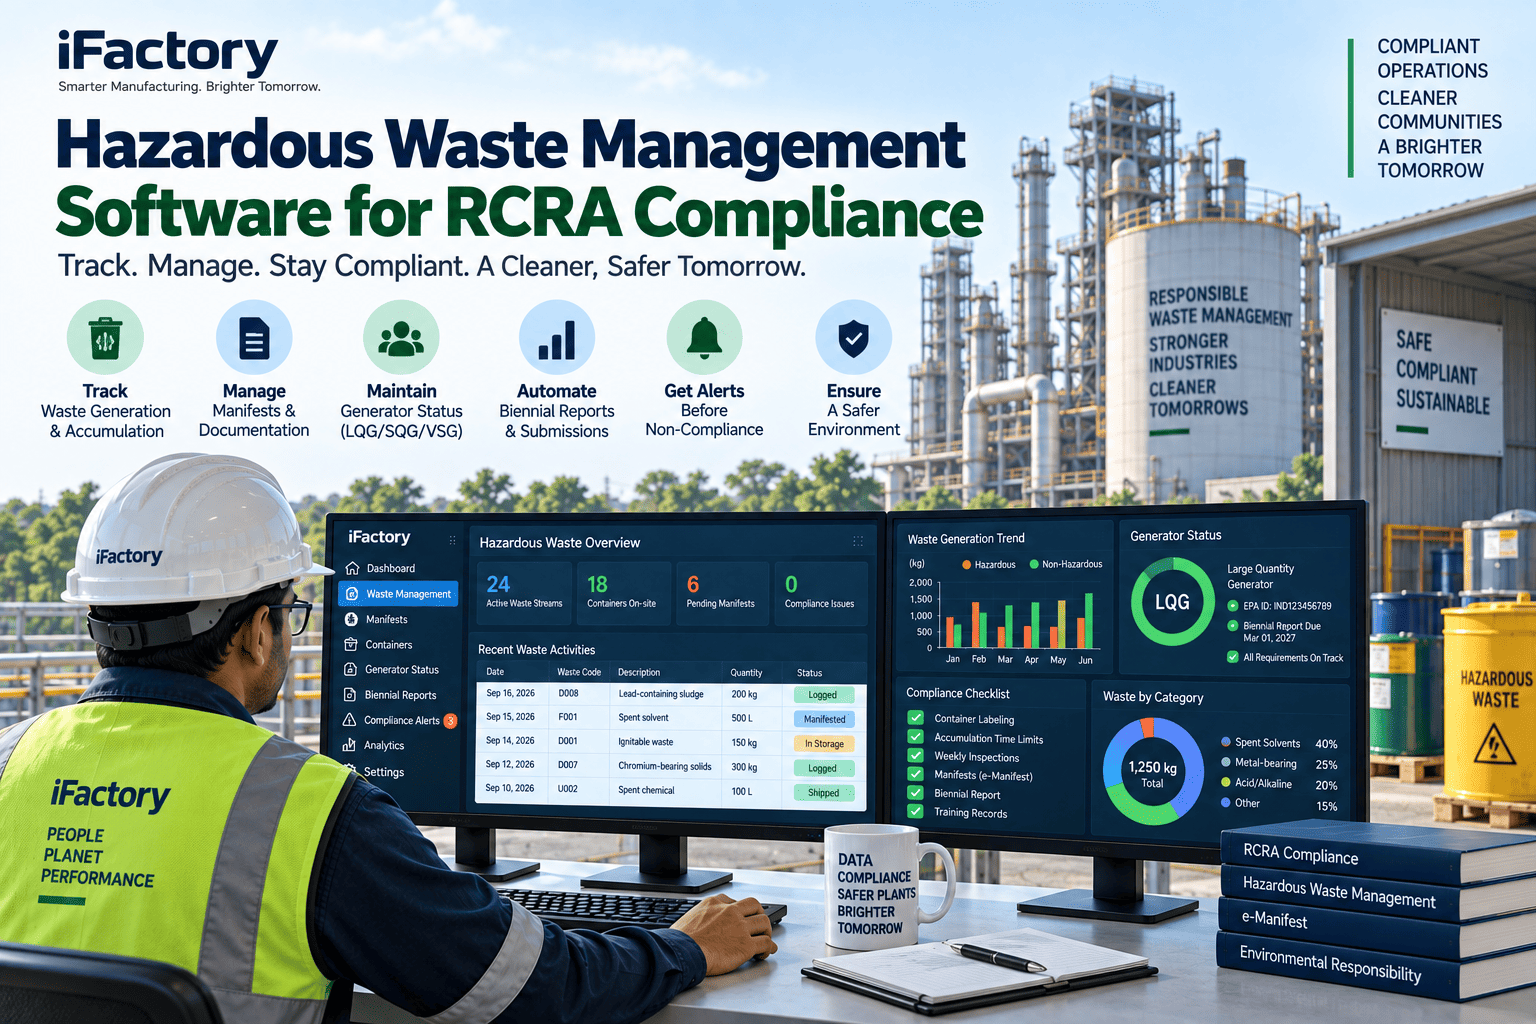Click the Metal-bearing legend color dot
Image resolution: width=1536 pixels, height=1024 pixels.
point(1226,762)
